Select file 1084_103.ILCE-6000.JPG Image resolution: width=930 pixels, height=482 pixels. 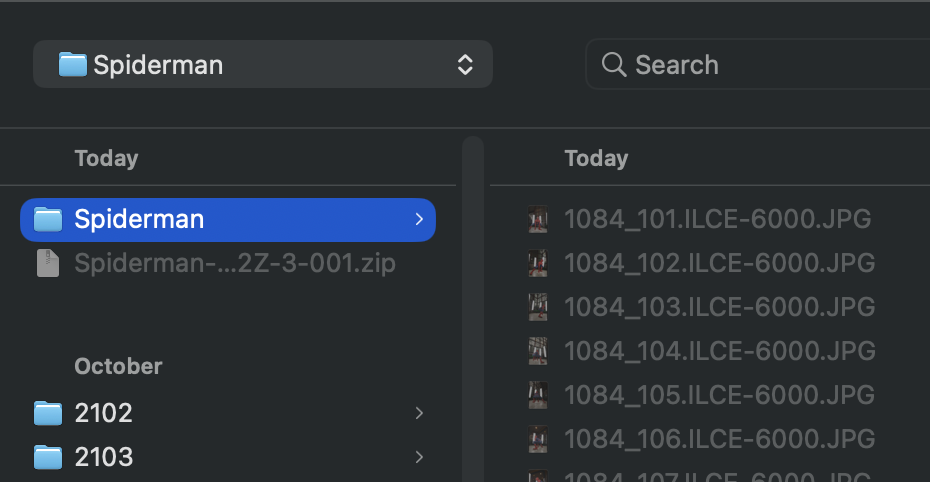(x=719, y=307)
